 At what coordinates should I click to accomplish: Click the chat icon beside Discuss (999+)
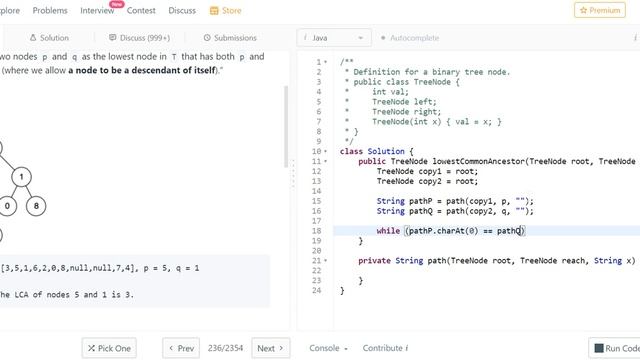pos(112,38)
